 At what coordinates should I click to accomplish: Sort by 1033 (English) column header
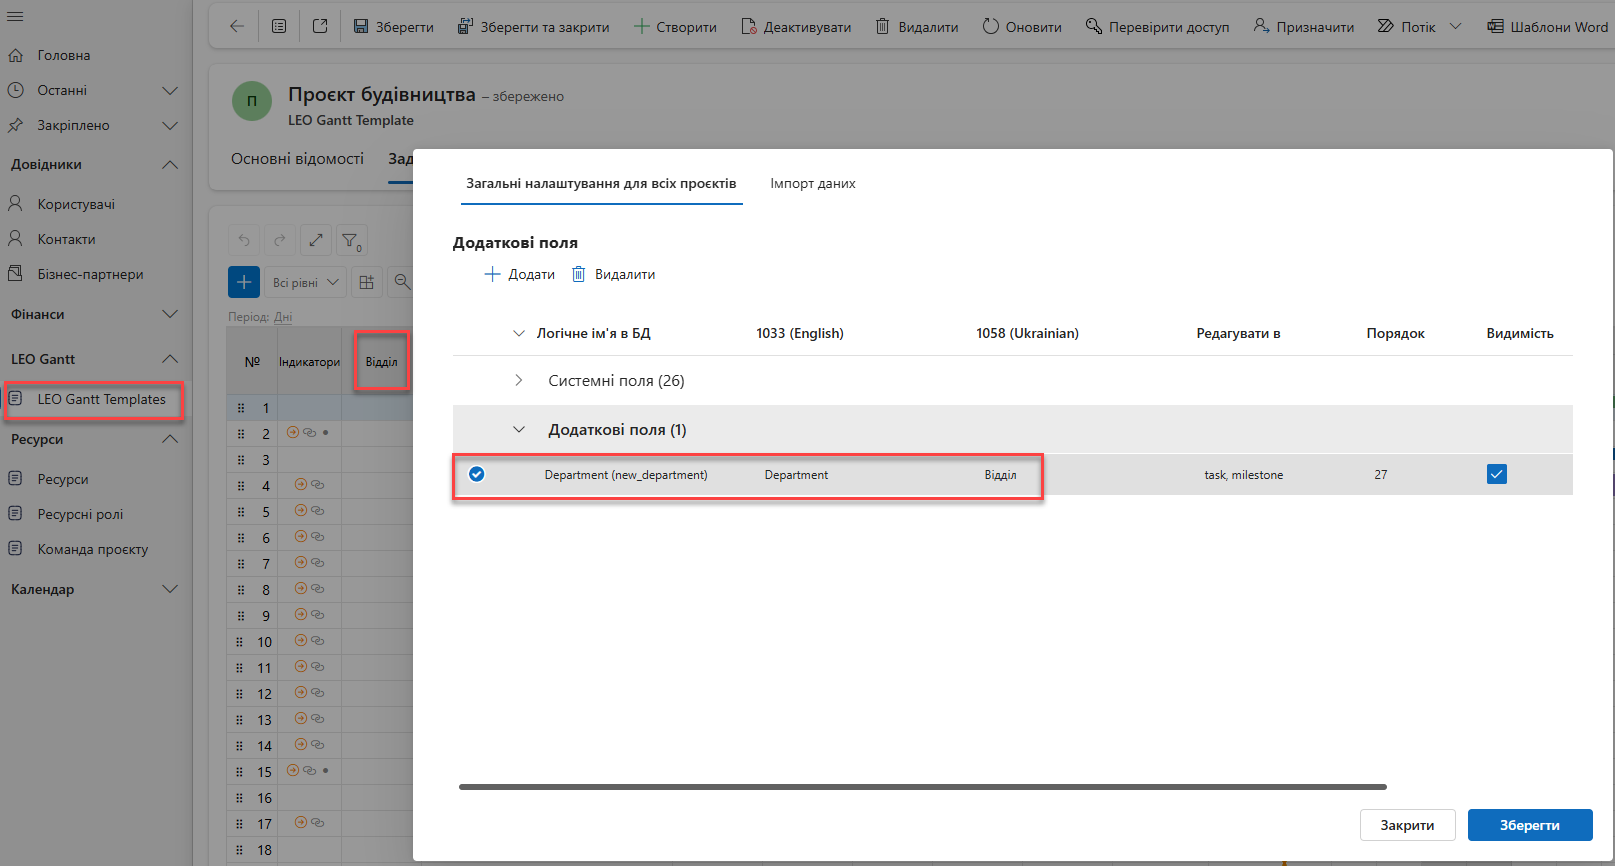(800, 333)
